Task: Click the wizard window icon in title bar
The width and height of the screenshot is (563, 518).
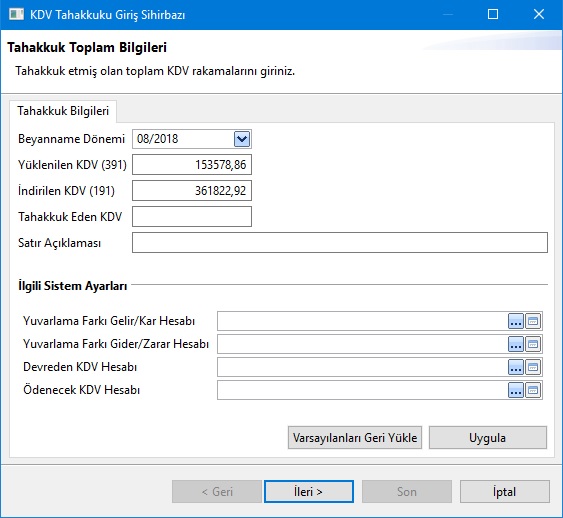Action: (x=17, y=14)
